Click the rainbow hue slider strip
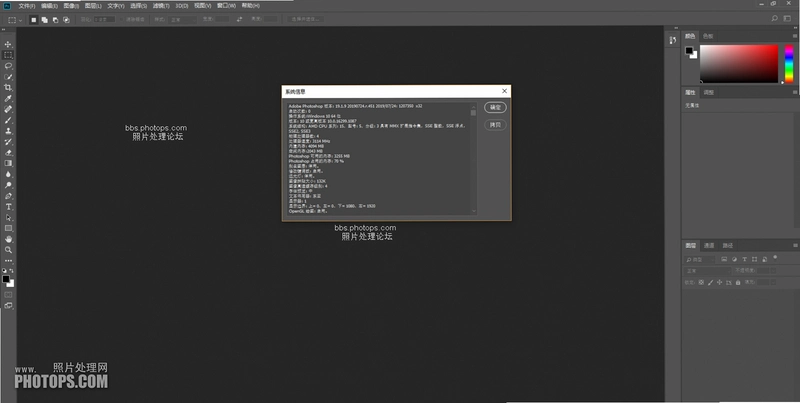Image resolution: width=800 pixels, height=403 pixels. pos(789,64)
